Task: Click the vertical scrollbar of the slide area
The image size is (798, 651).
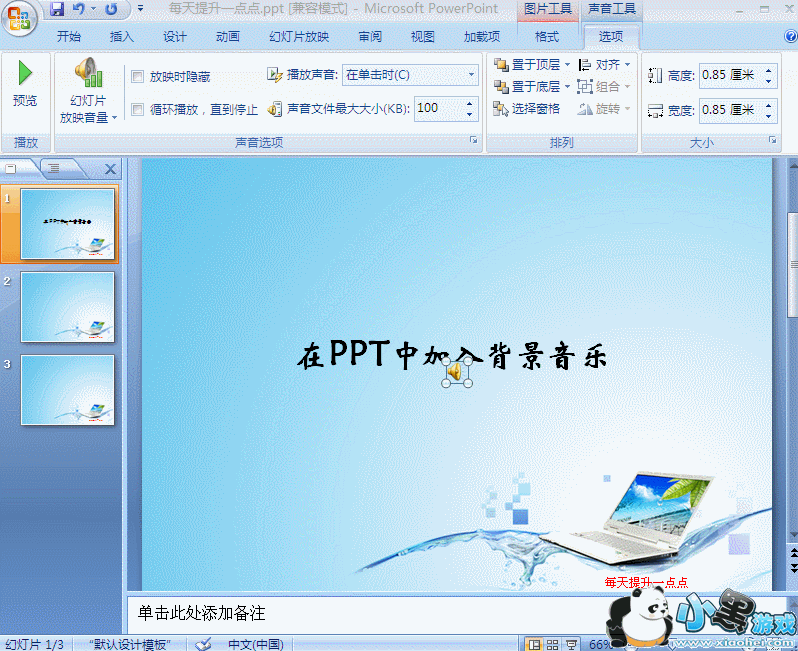Action: 793,265
